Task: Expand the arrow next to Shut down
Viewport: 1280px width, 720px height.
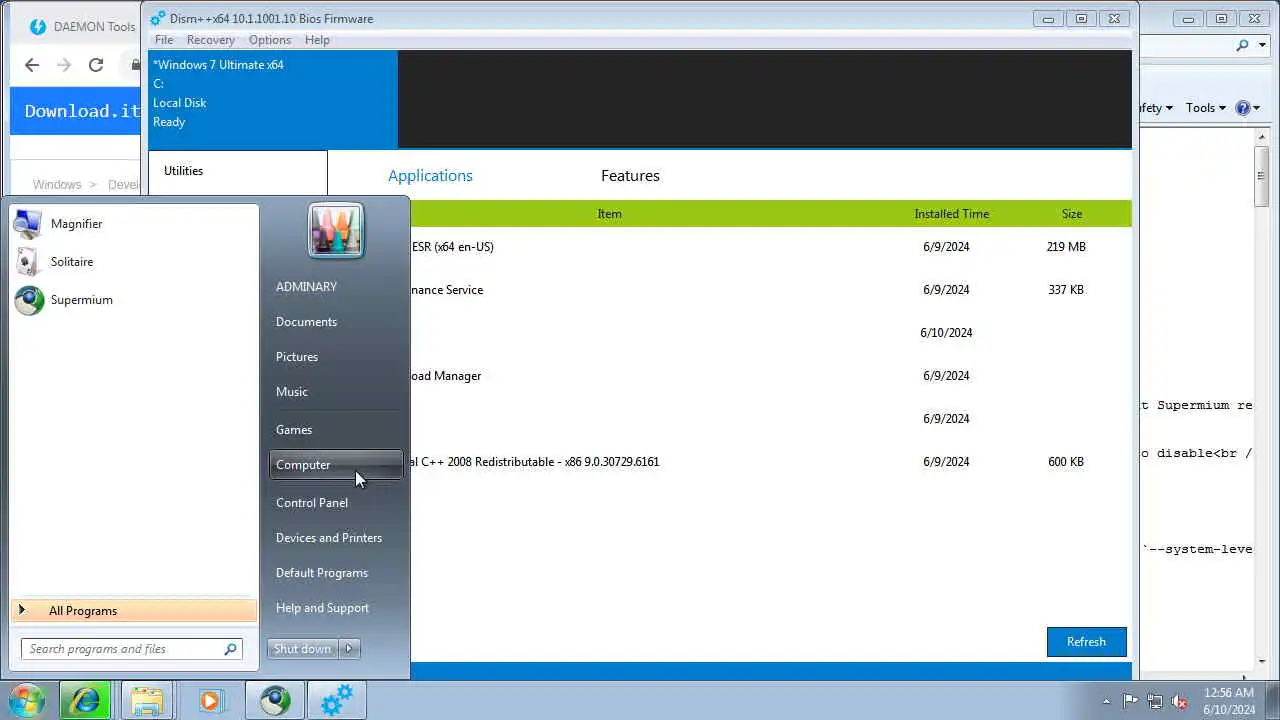Action: [349, 649]
